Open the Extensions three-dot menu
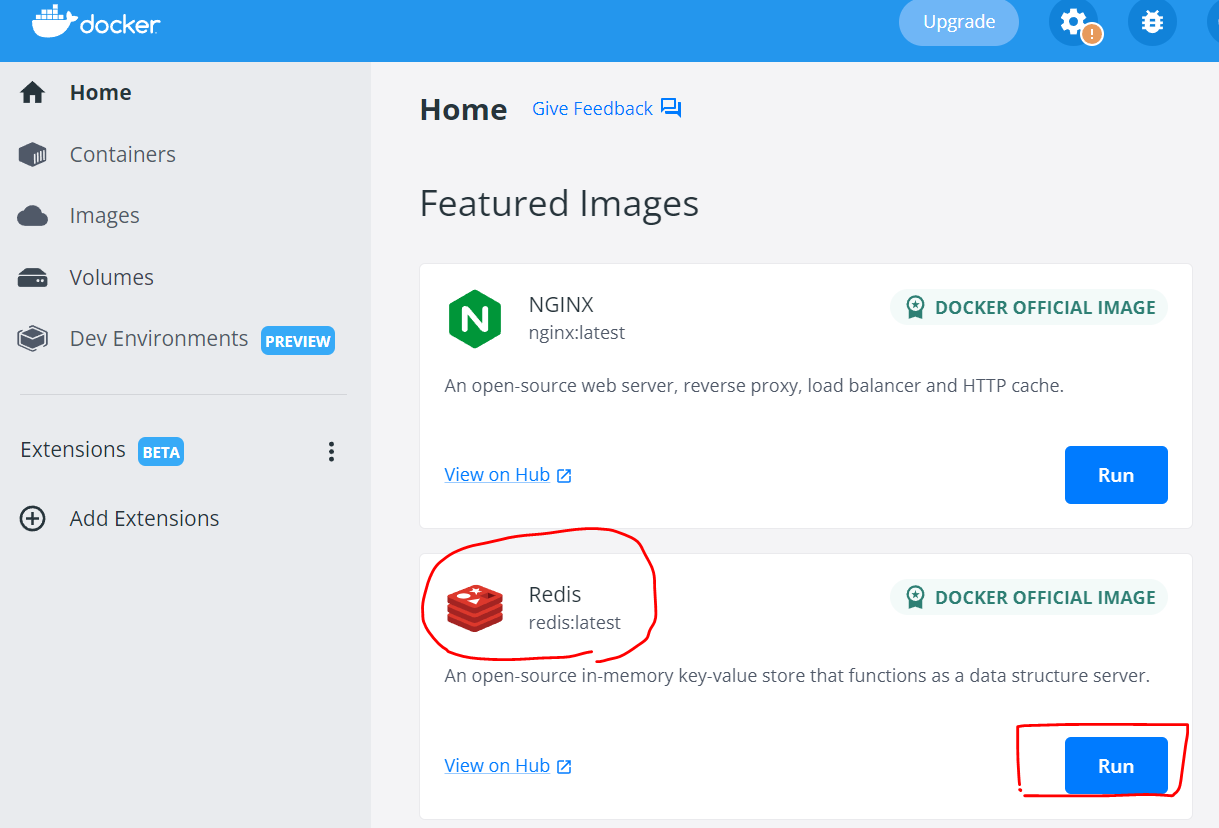The image size is (1219, 828). coord(332,452)
